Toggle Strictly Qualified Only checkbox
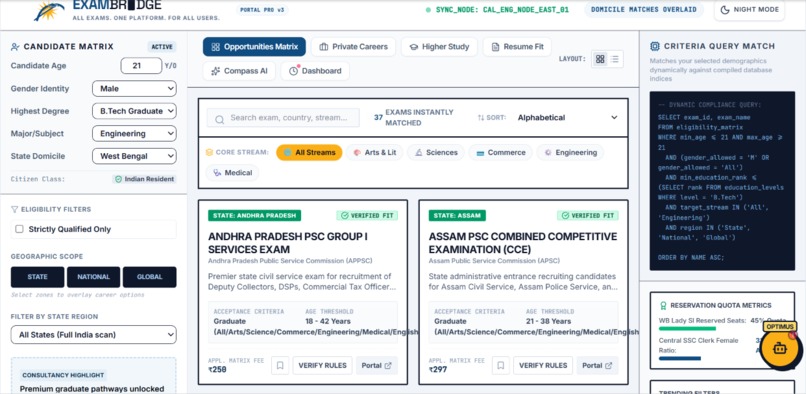Screen dimensions: 806x394 tap(20, 229)
